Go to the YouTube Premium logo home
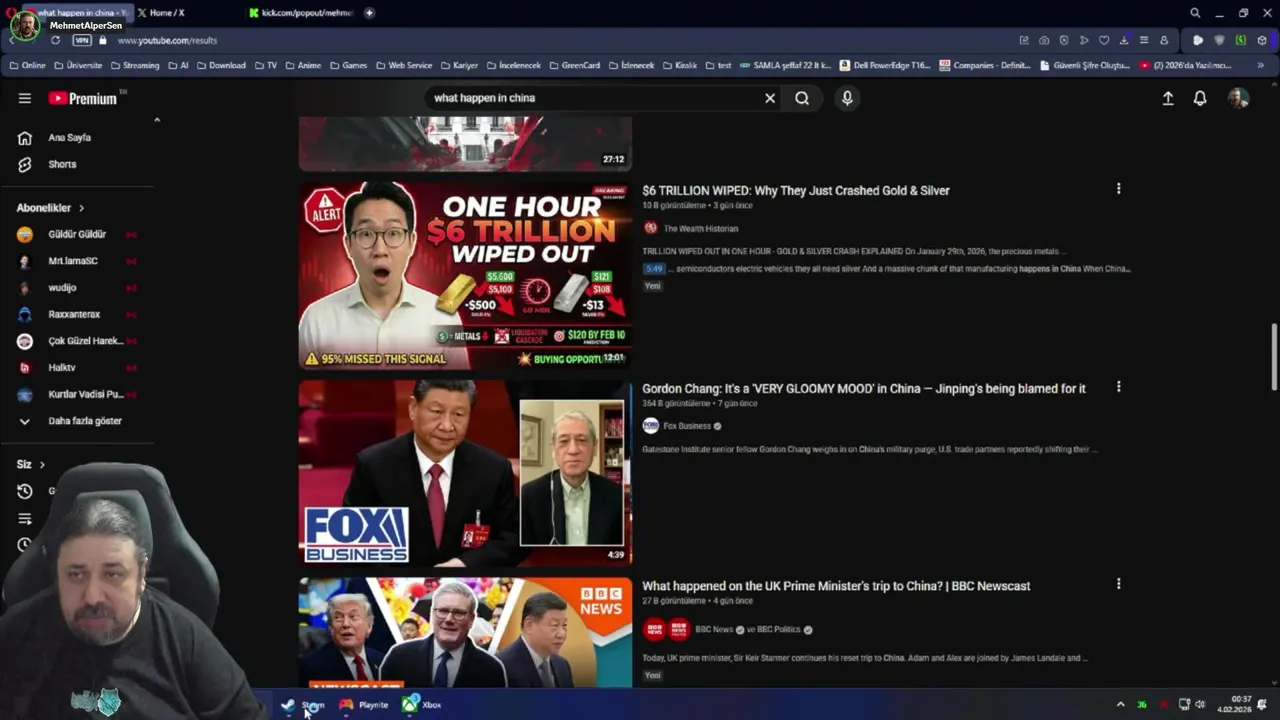The image size is (1280, 720). (83, 98)
